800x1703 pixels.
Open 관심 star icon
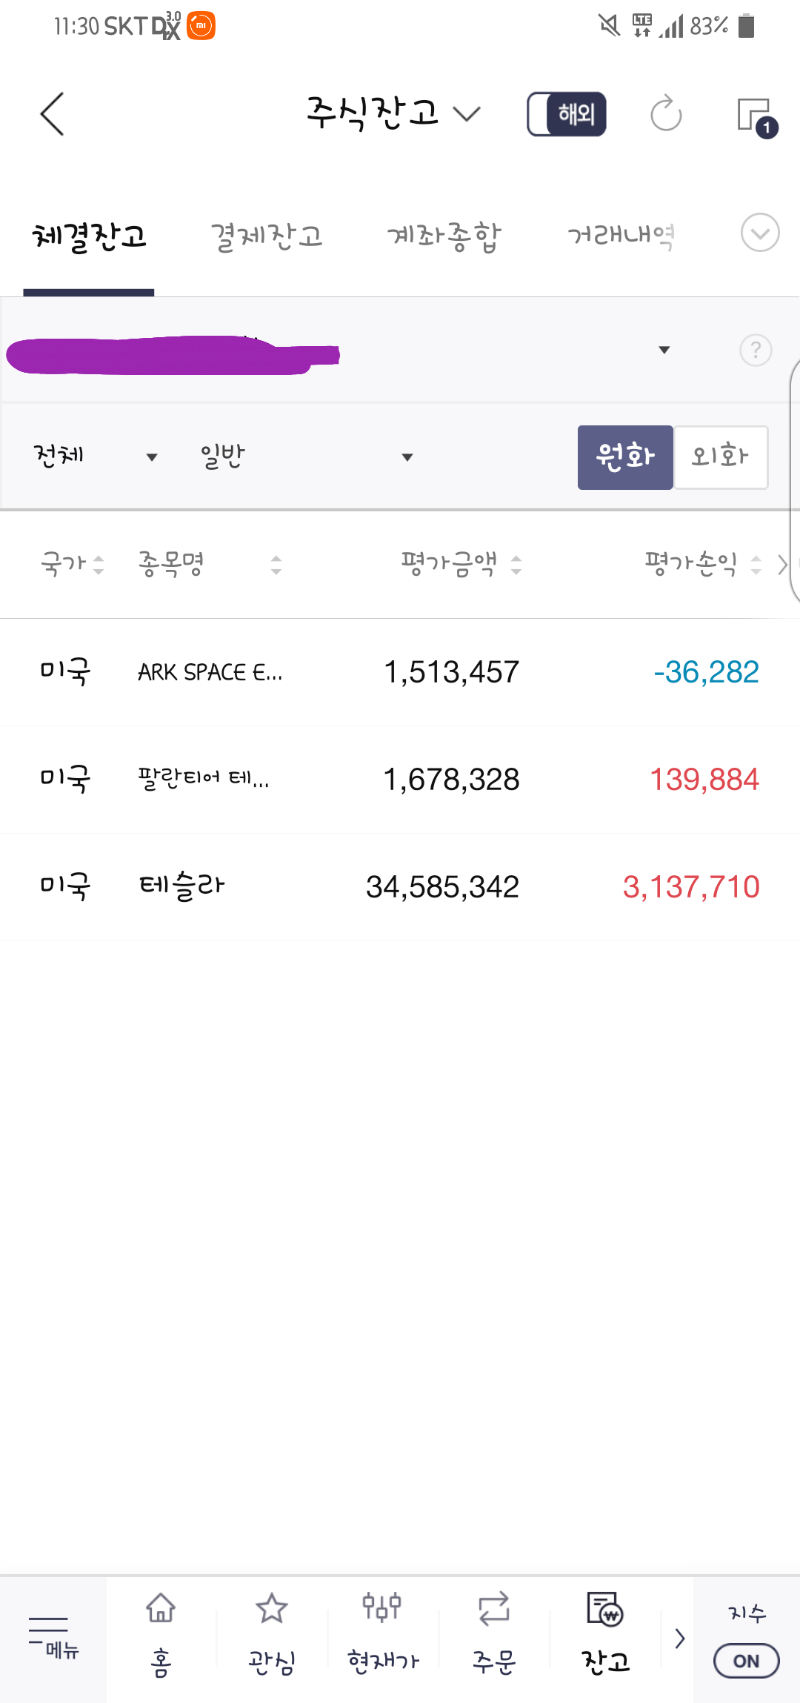pyautogui.click(x=272, y=1635)
